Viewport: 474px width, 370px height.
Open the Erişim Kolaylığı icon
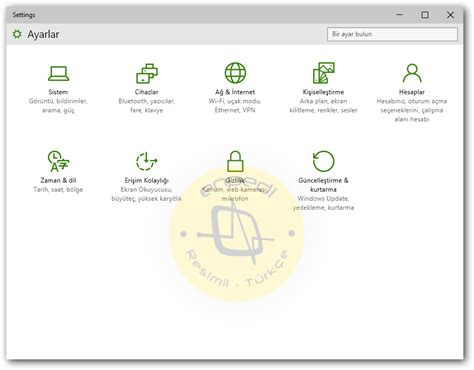(147, 161)
